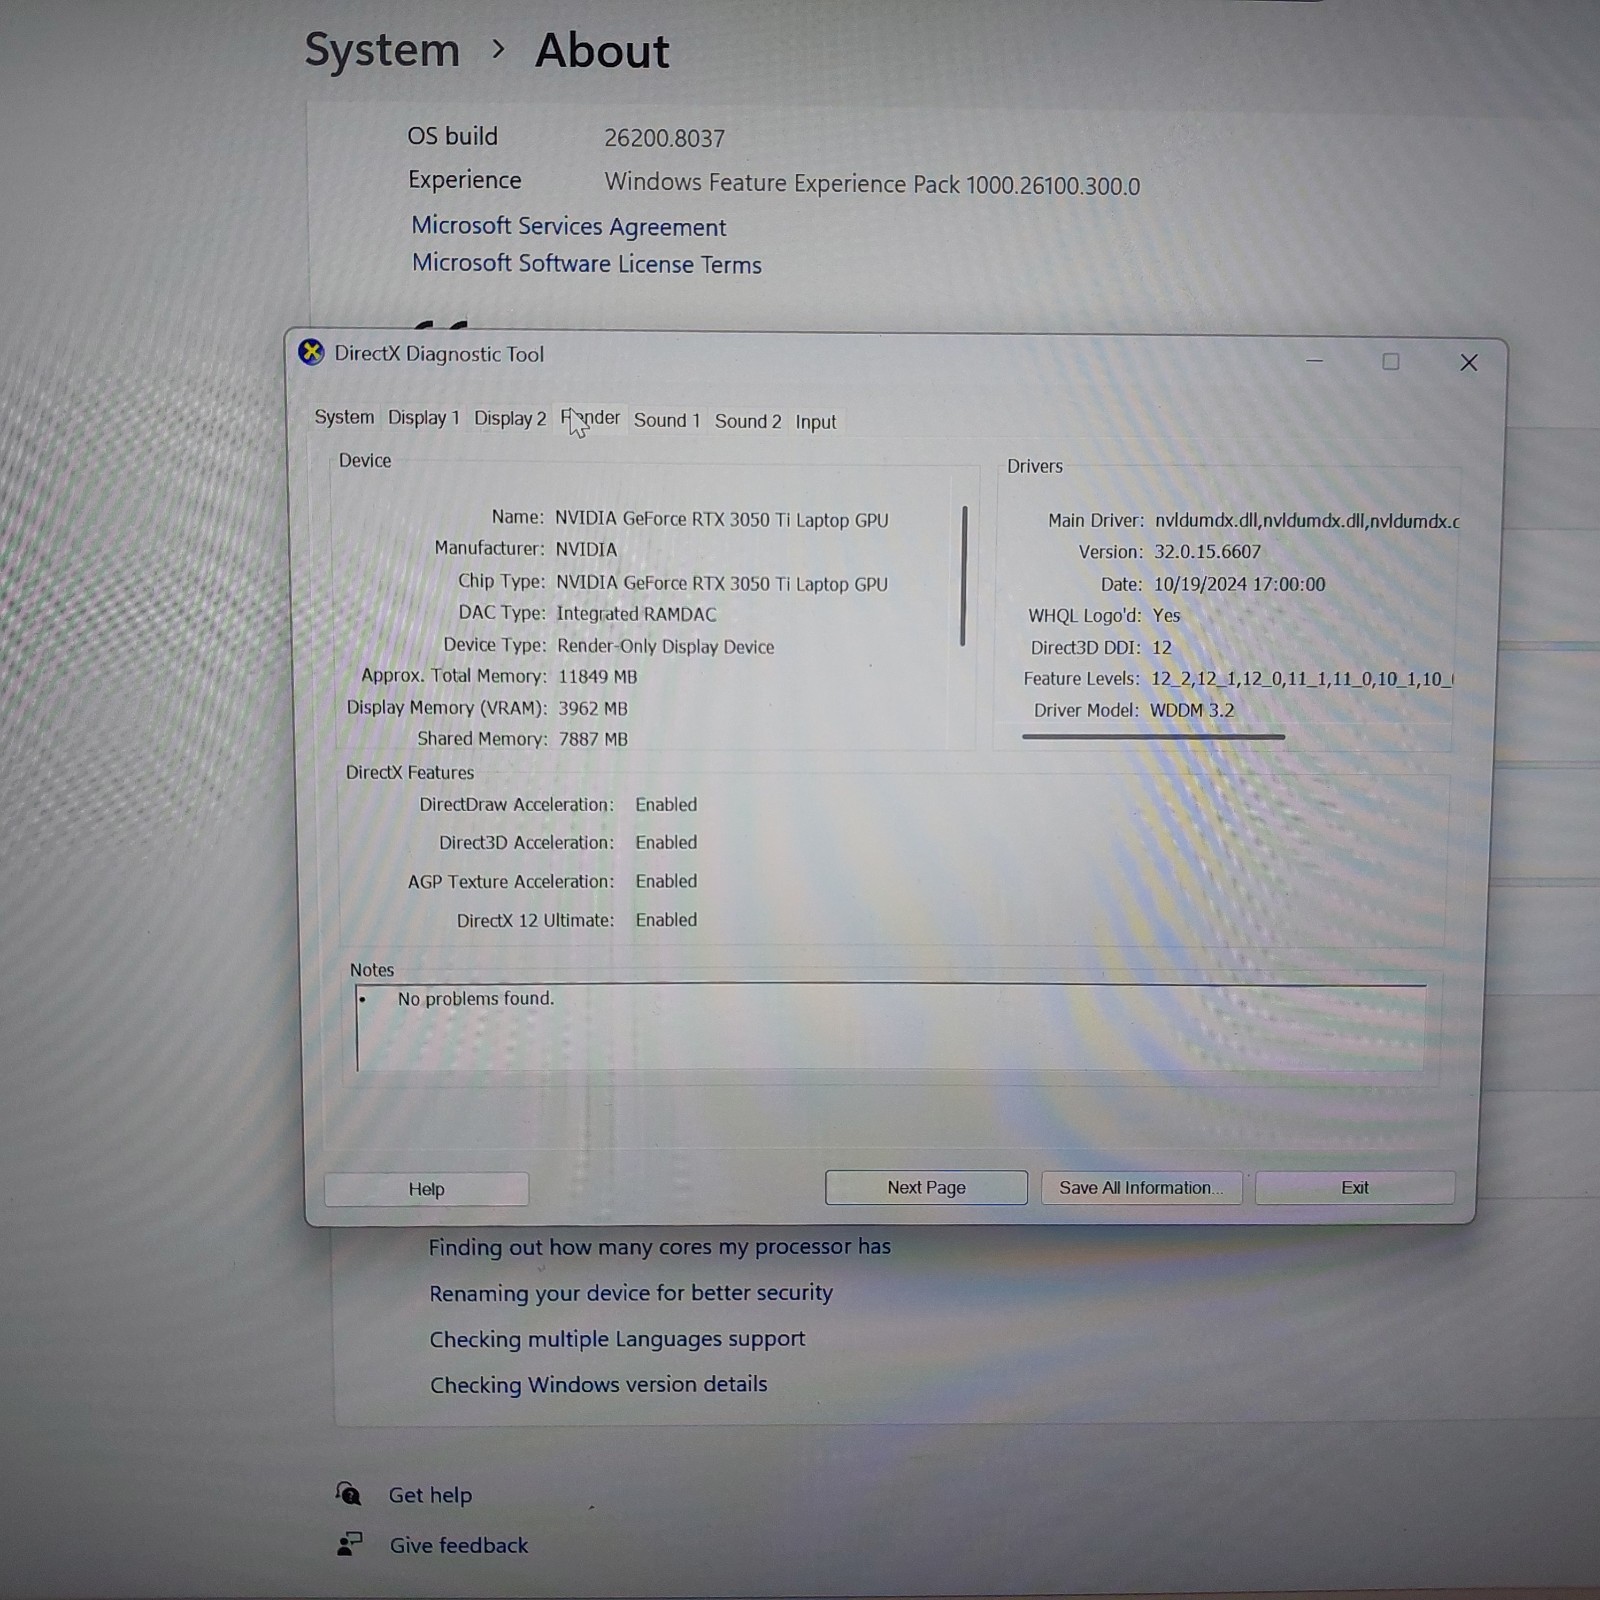Click driver date '10/19/2024 17:00:00'
The image size is (1600, 1600).
1240,584
